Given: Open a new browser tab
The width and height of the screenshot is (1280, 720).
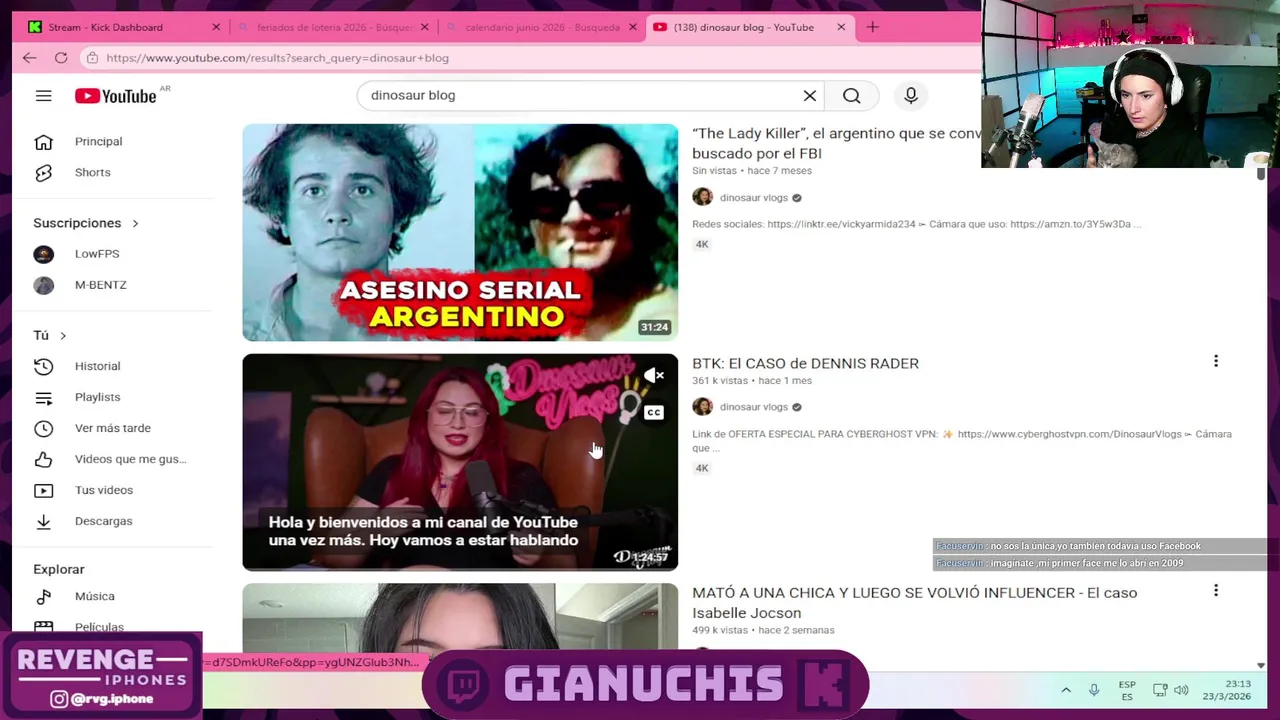Looking at the screenshot, I should (873, 27).
